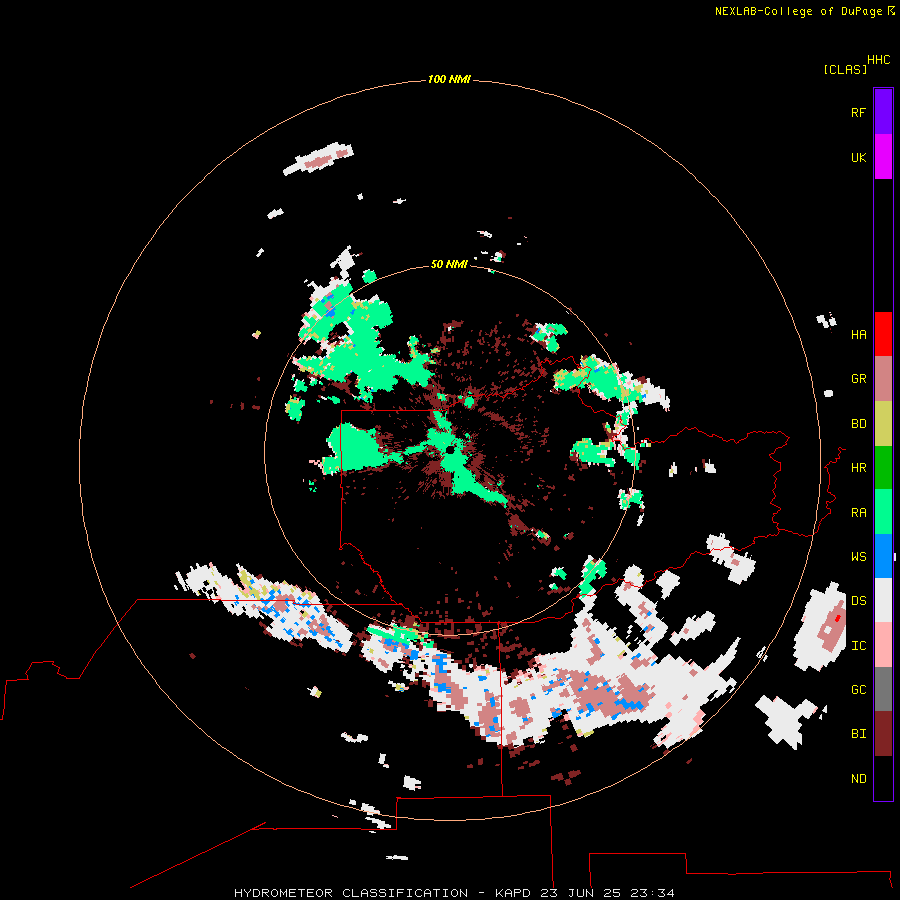Click the 100 NMI range ring label

pyautogui.click(x=449, y=79)
